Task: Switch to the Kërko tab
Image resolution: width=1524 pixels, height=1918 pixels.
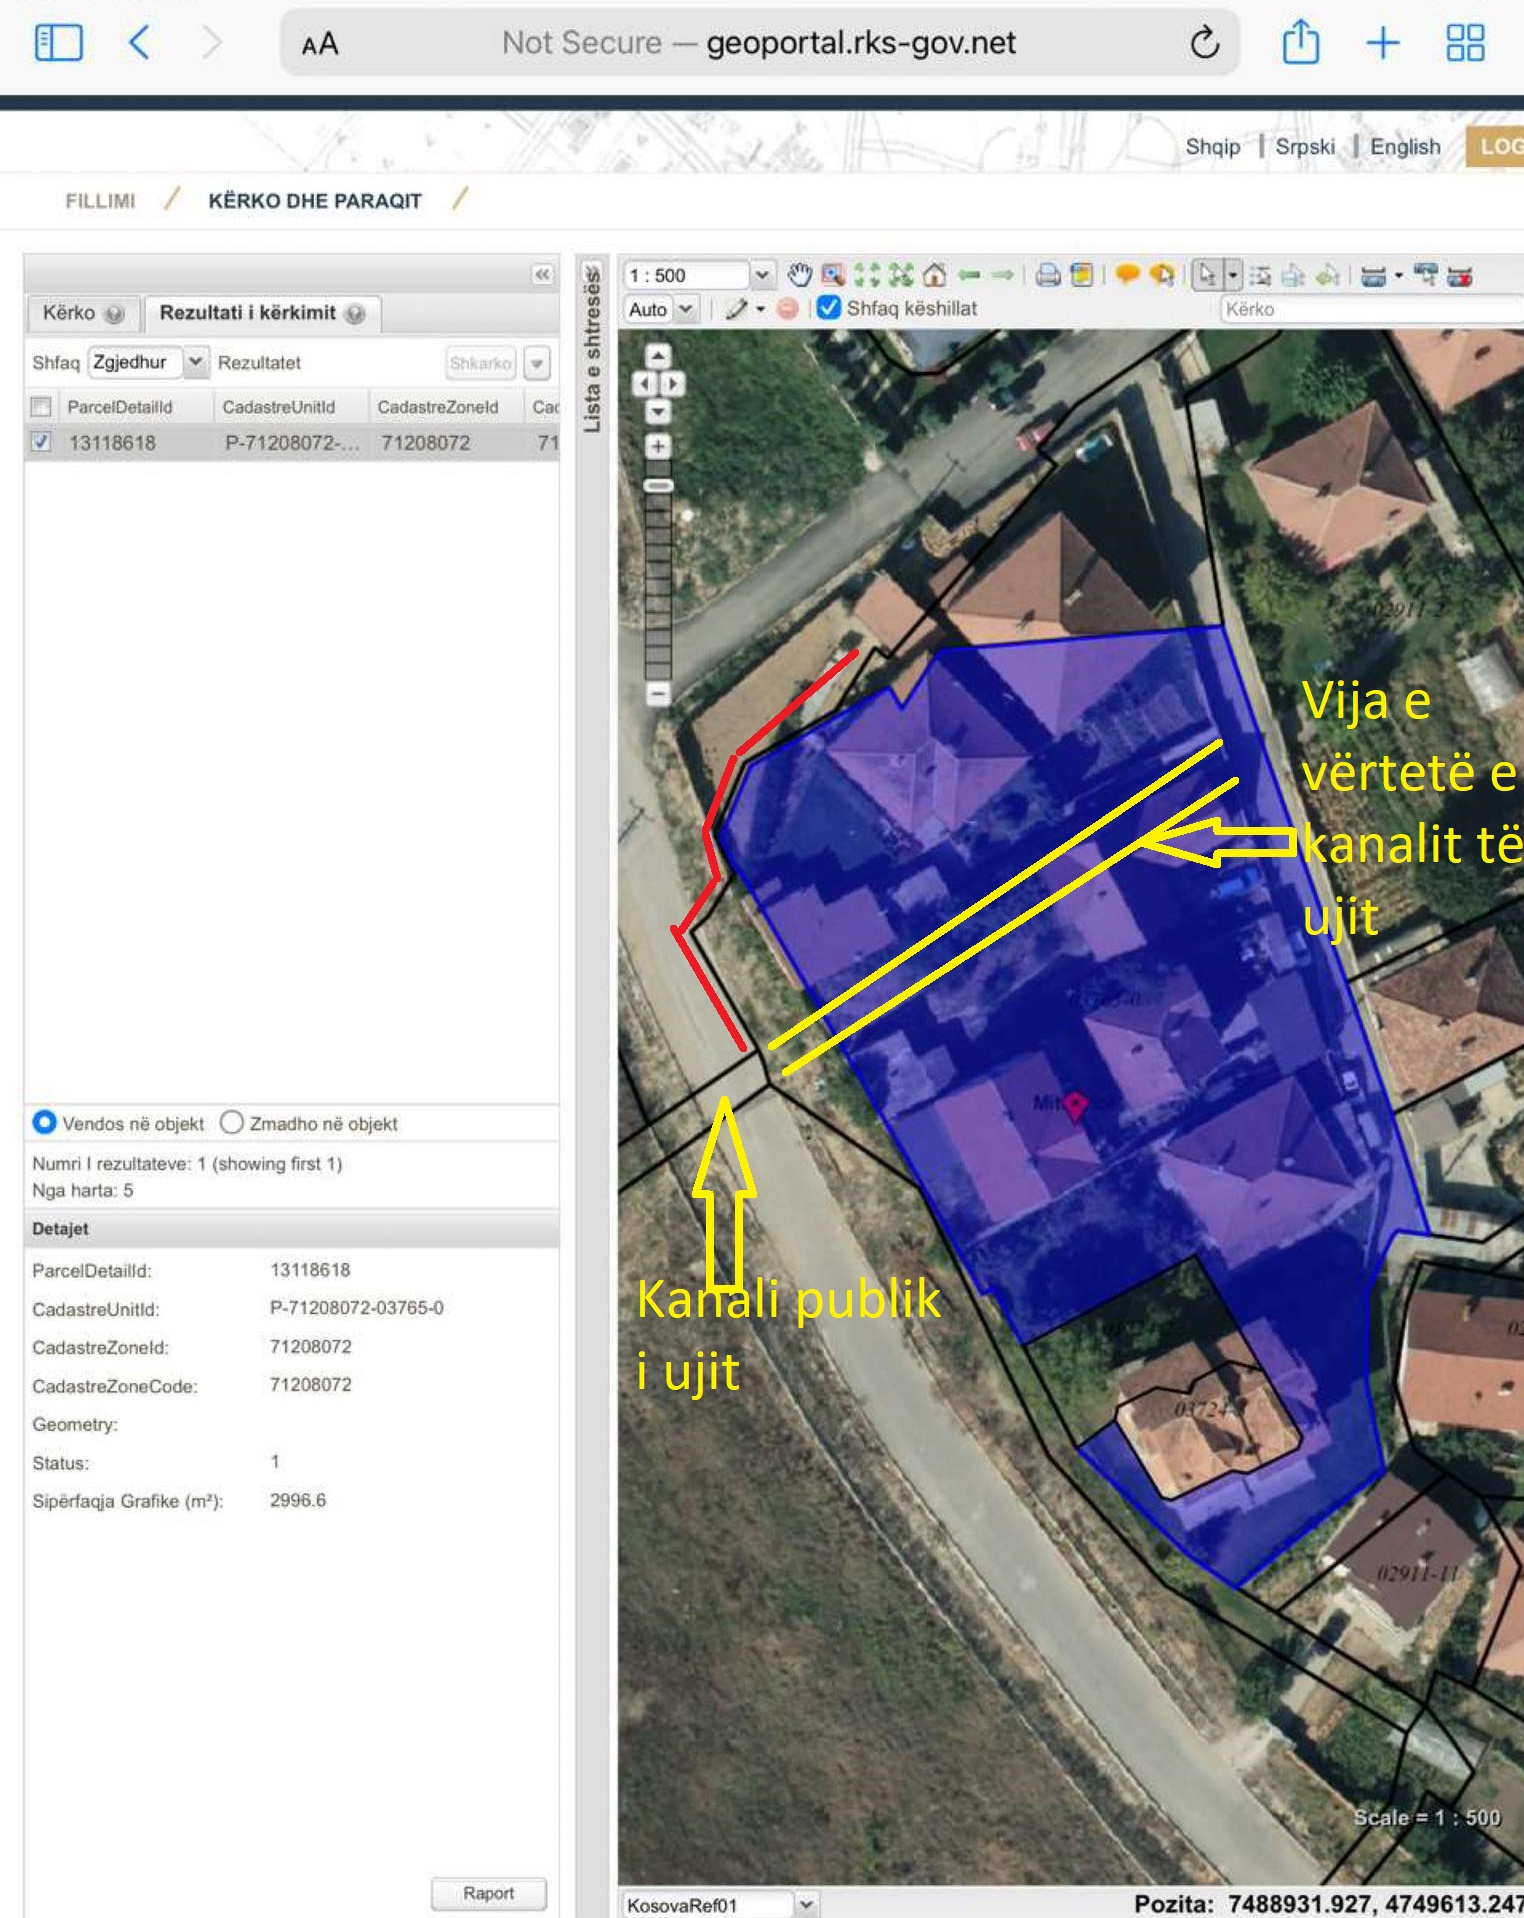Action: 82,313
